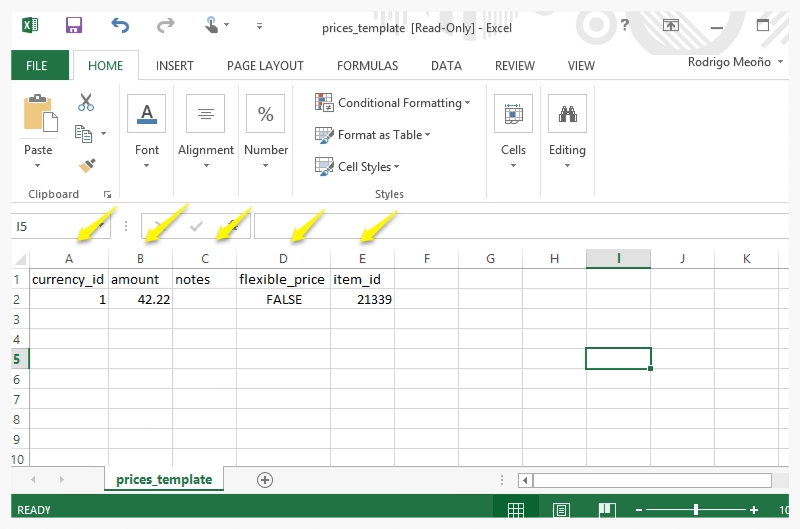Click the horizontal scrollbar left arrow
Viewport: 800px width, 529px height.
click(x=525, y=480)
